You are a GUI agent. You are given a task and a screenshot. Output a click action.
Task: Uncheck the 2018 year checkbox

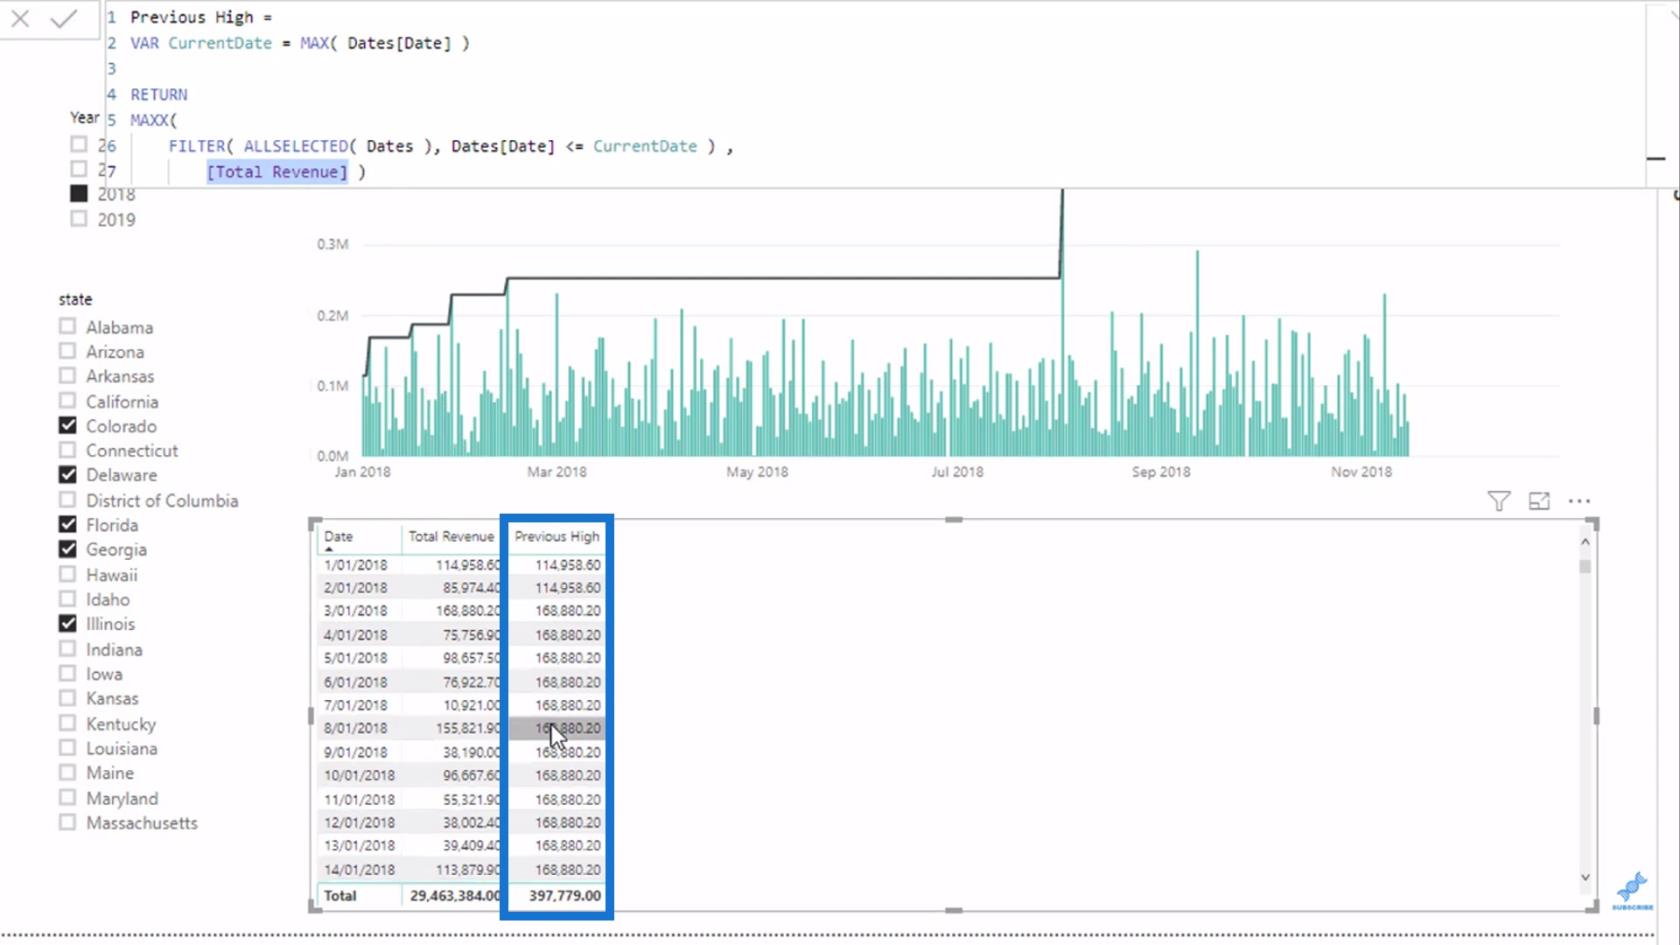pyautogui.click(x=79, y=193)
